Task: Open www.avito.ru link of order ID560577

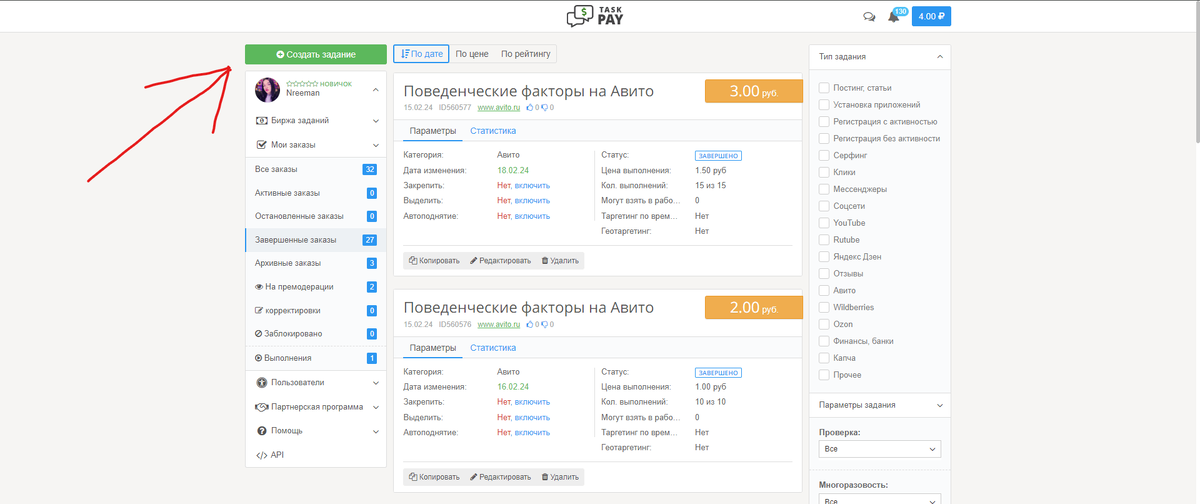Action: point(499,107)
